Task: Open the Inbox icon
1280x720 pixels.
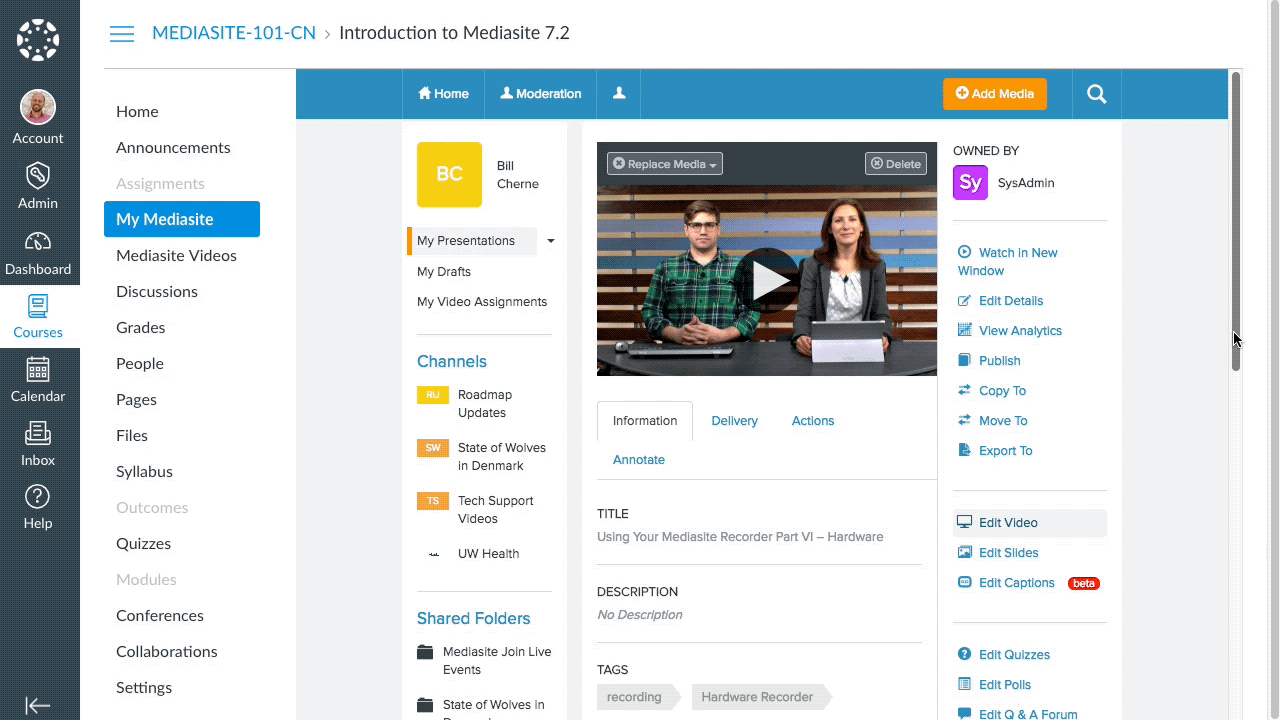Action: (x=38, y=433)
